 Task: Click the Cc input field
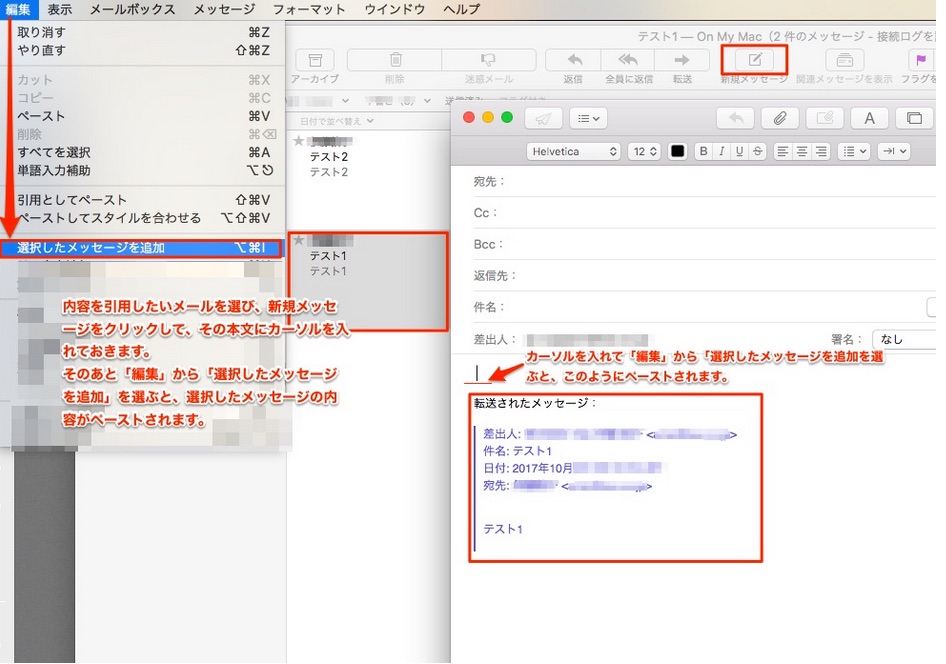pyautogui.click(x=718, y=213)
